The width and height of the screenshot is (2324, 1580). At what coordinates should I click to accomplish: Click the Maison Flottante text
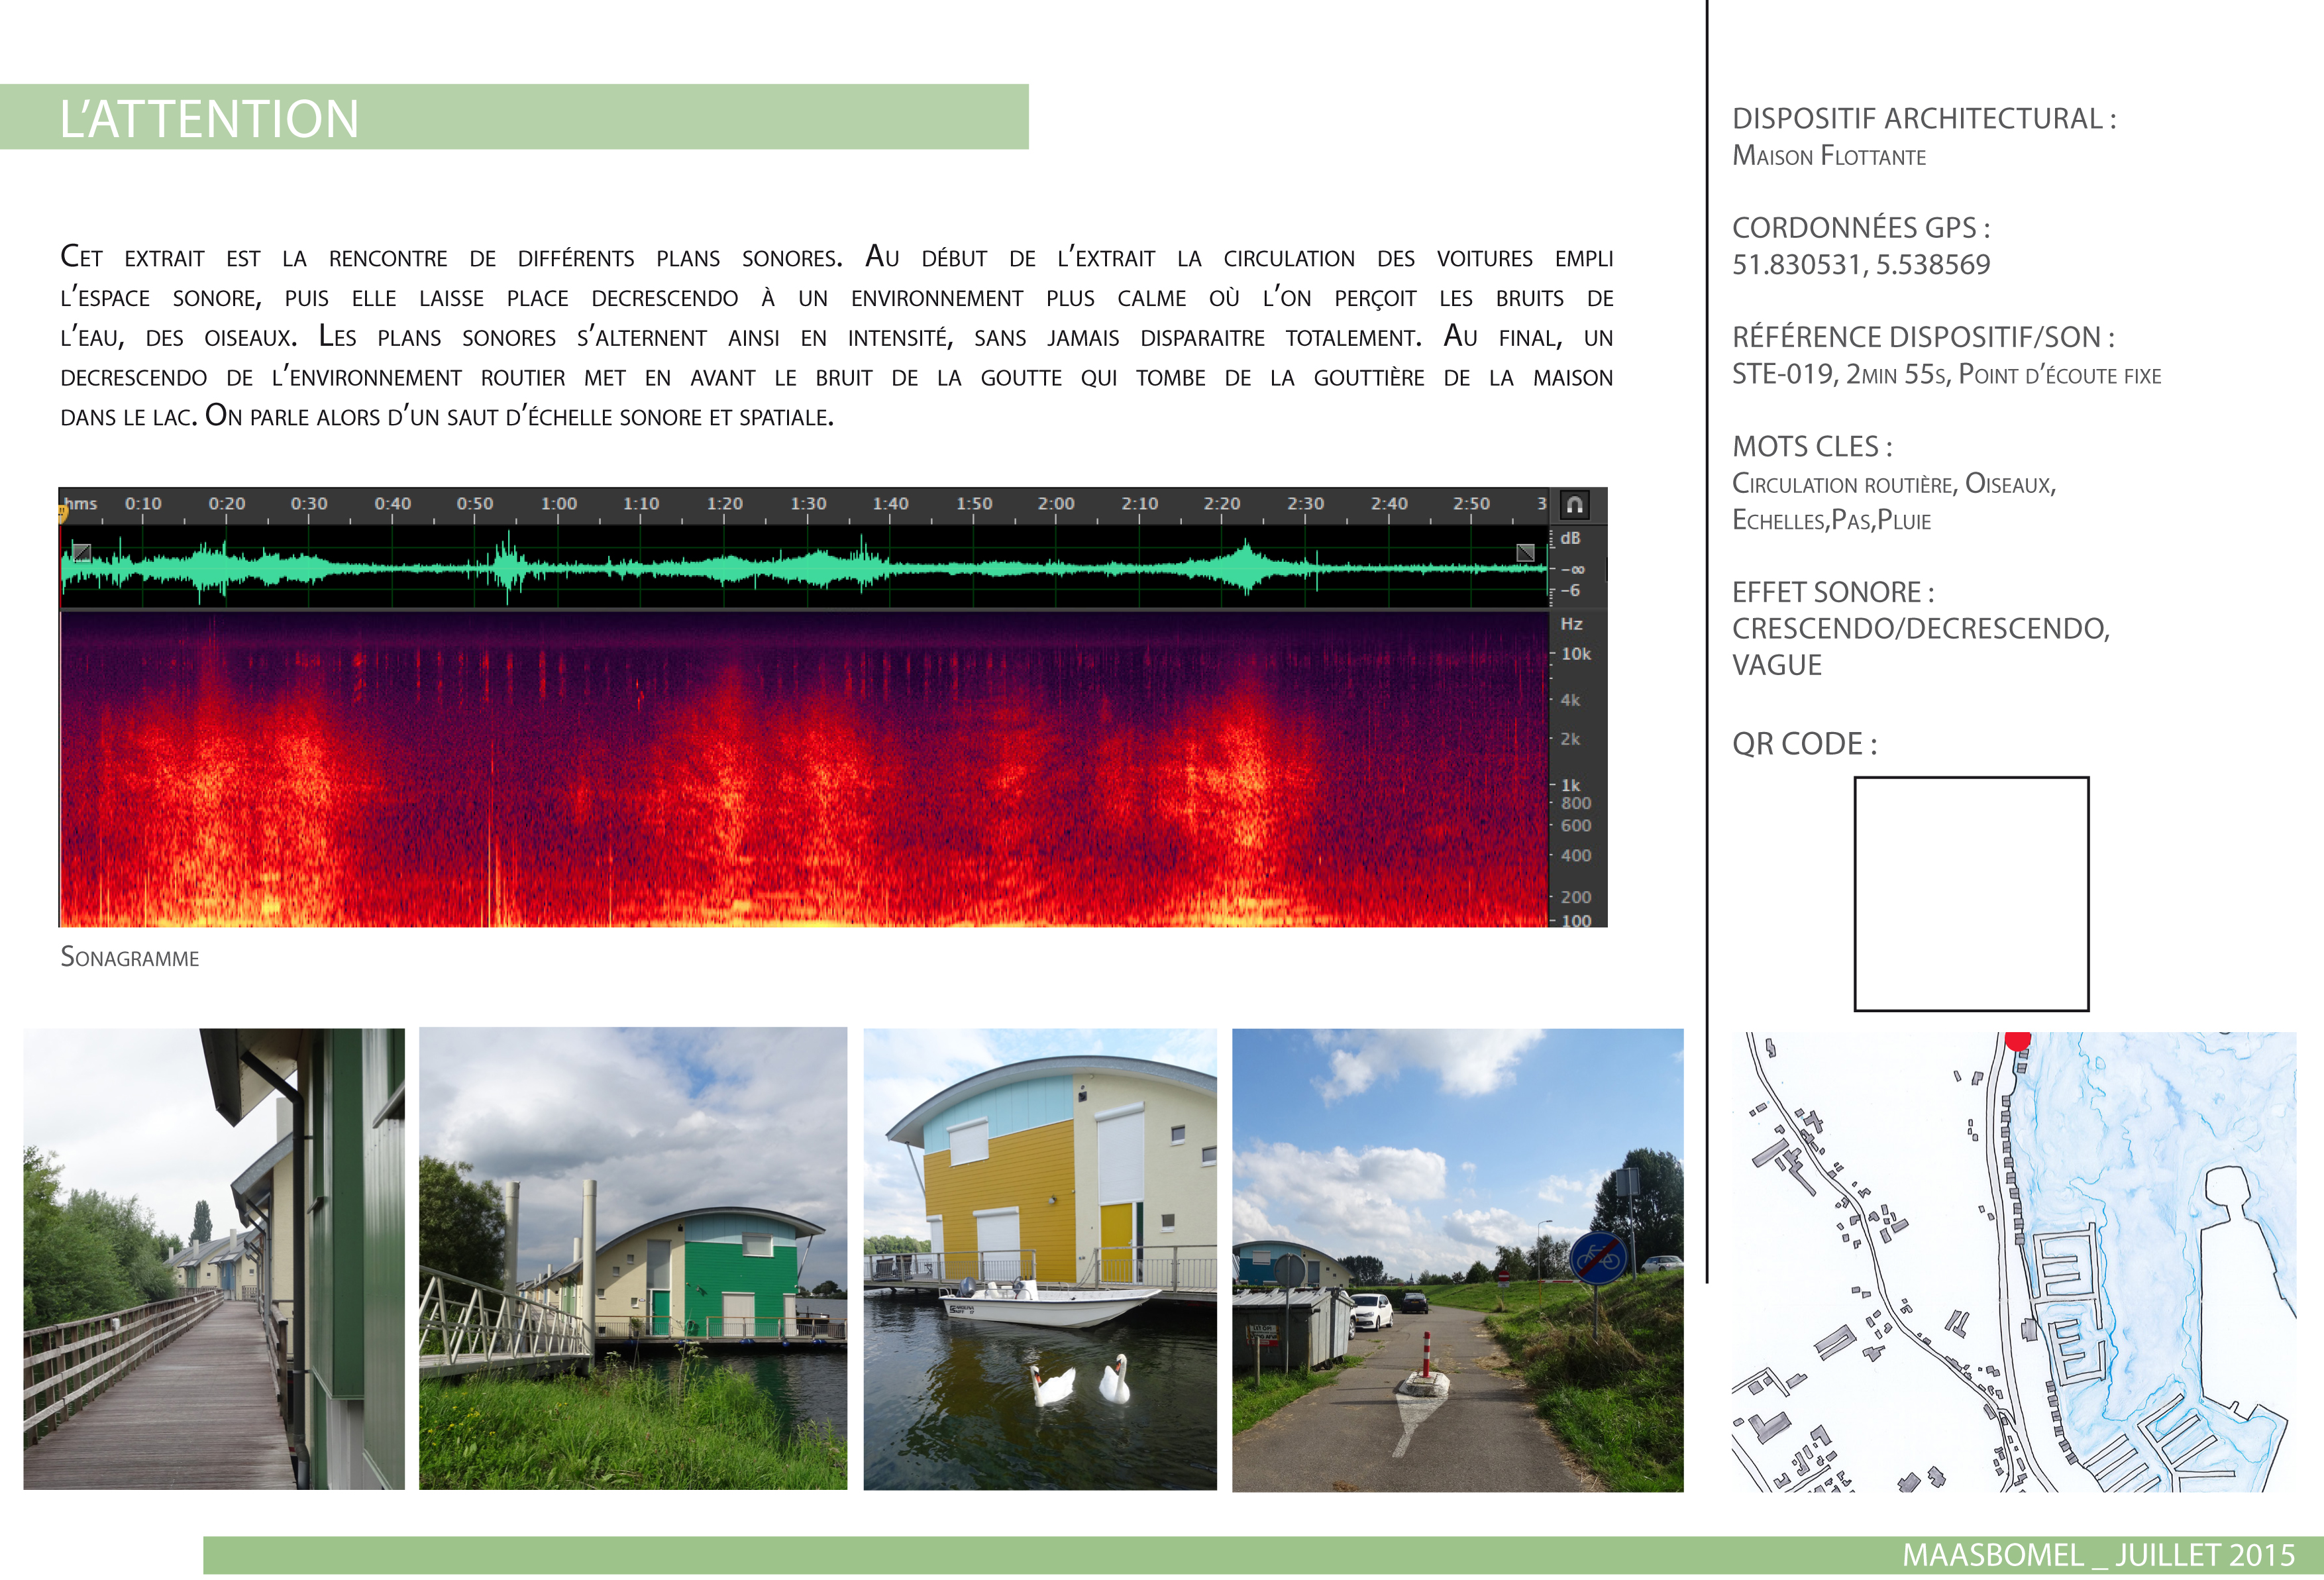(1829, 156)
